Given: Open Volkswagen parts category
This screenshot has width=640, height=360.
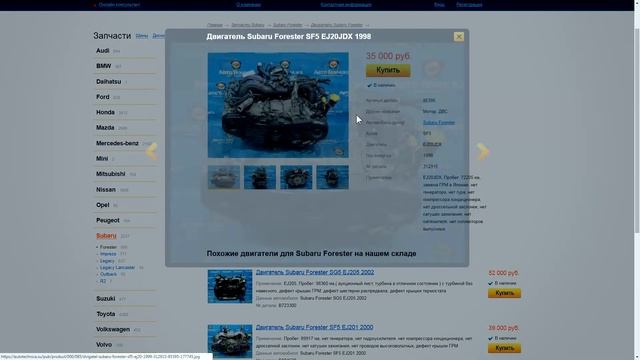Looking at the screenshot, I should pyautogui.click(x=113, y=329).
